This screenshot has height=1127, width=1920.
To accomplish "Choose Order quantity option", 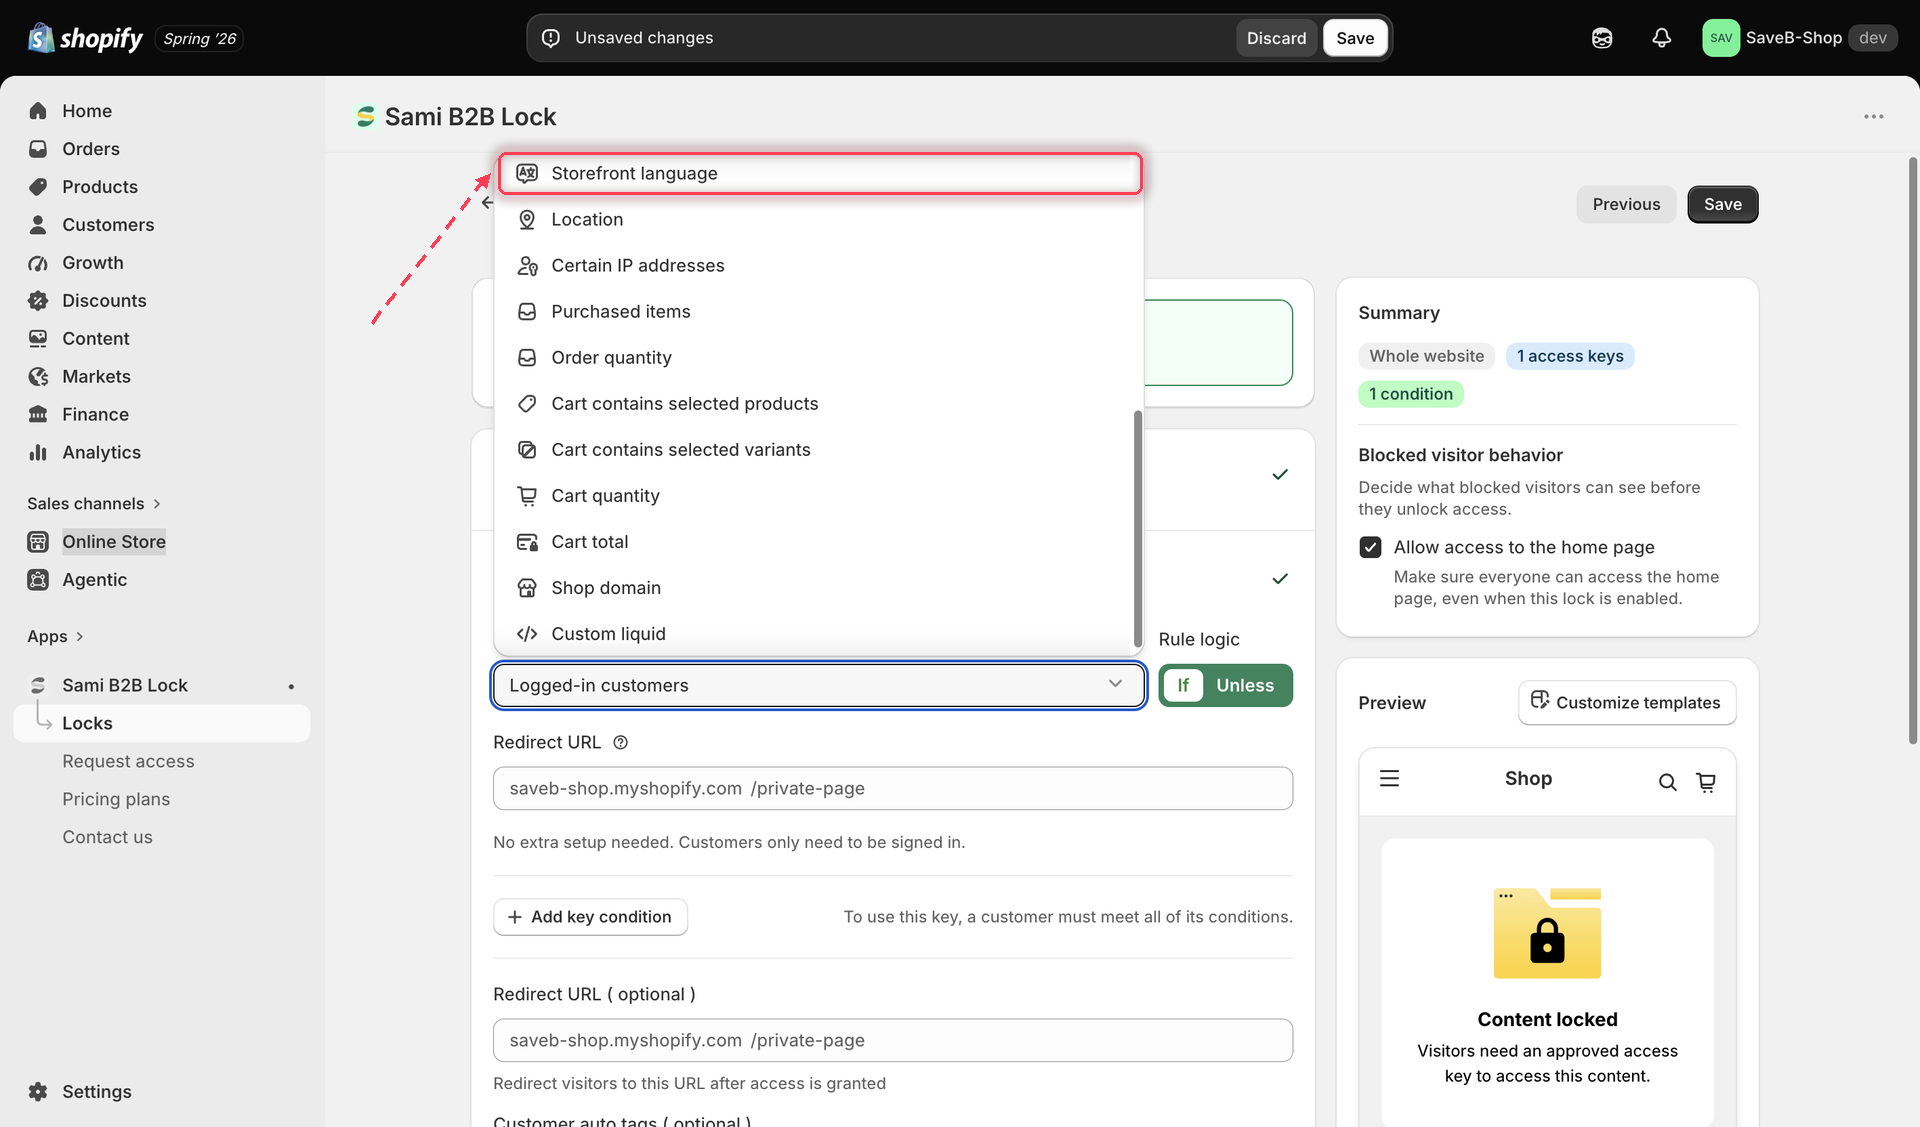I will pos(815,357).
